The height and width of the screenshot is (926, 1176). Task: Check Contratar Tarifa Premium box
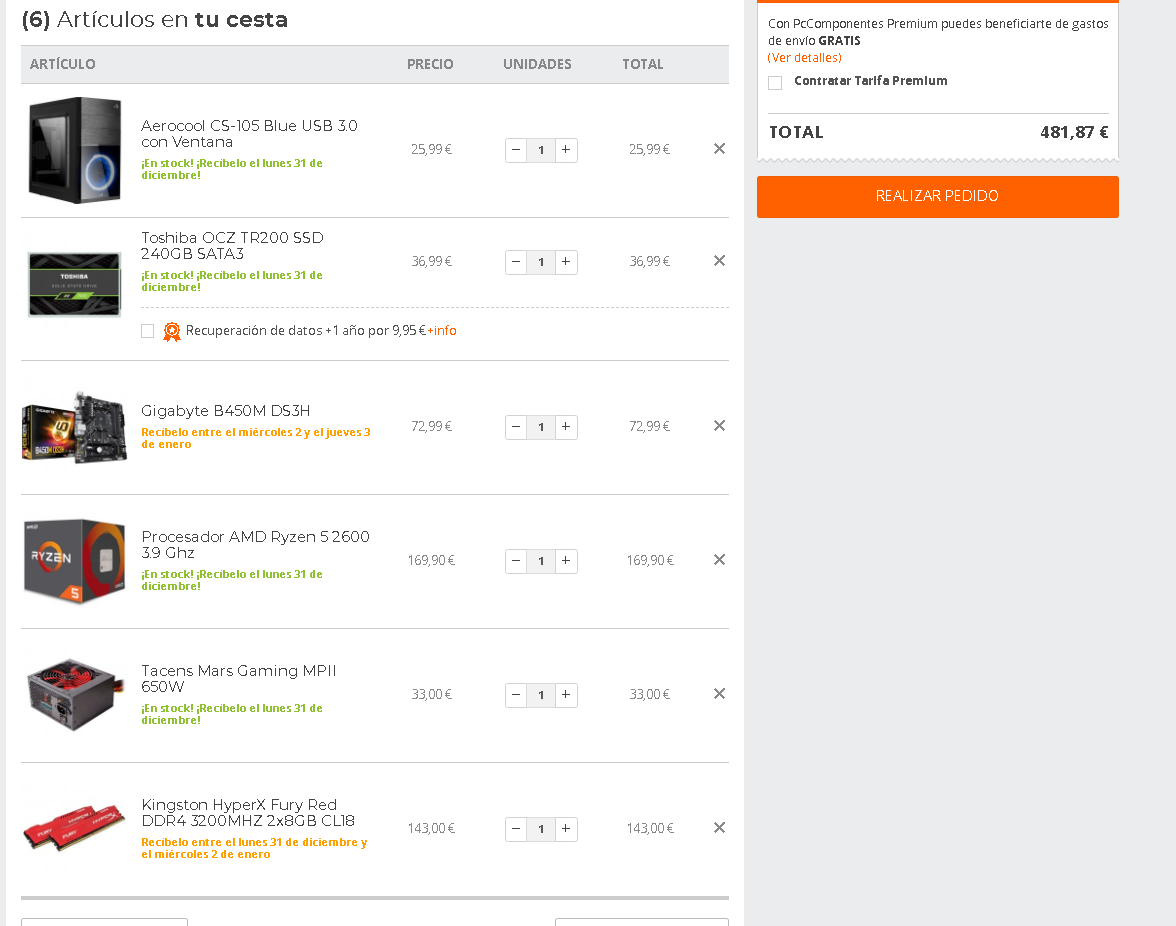click(775, 82)
